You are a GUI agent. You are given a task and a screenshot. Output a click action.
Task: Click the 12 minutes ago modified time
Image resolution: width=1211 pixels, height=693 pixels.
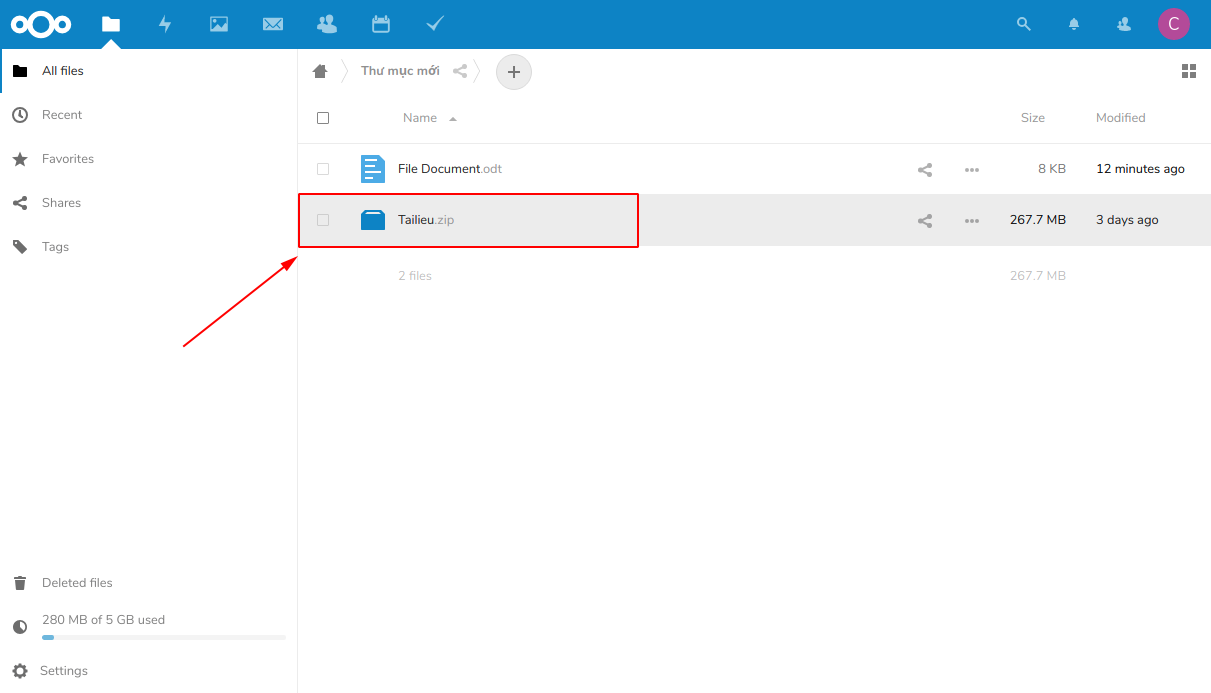click(1140, 169)
